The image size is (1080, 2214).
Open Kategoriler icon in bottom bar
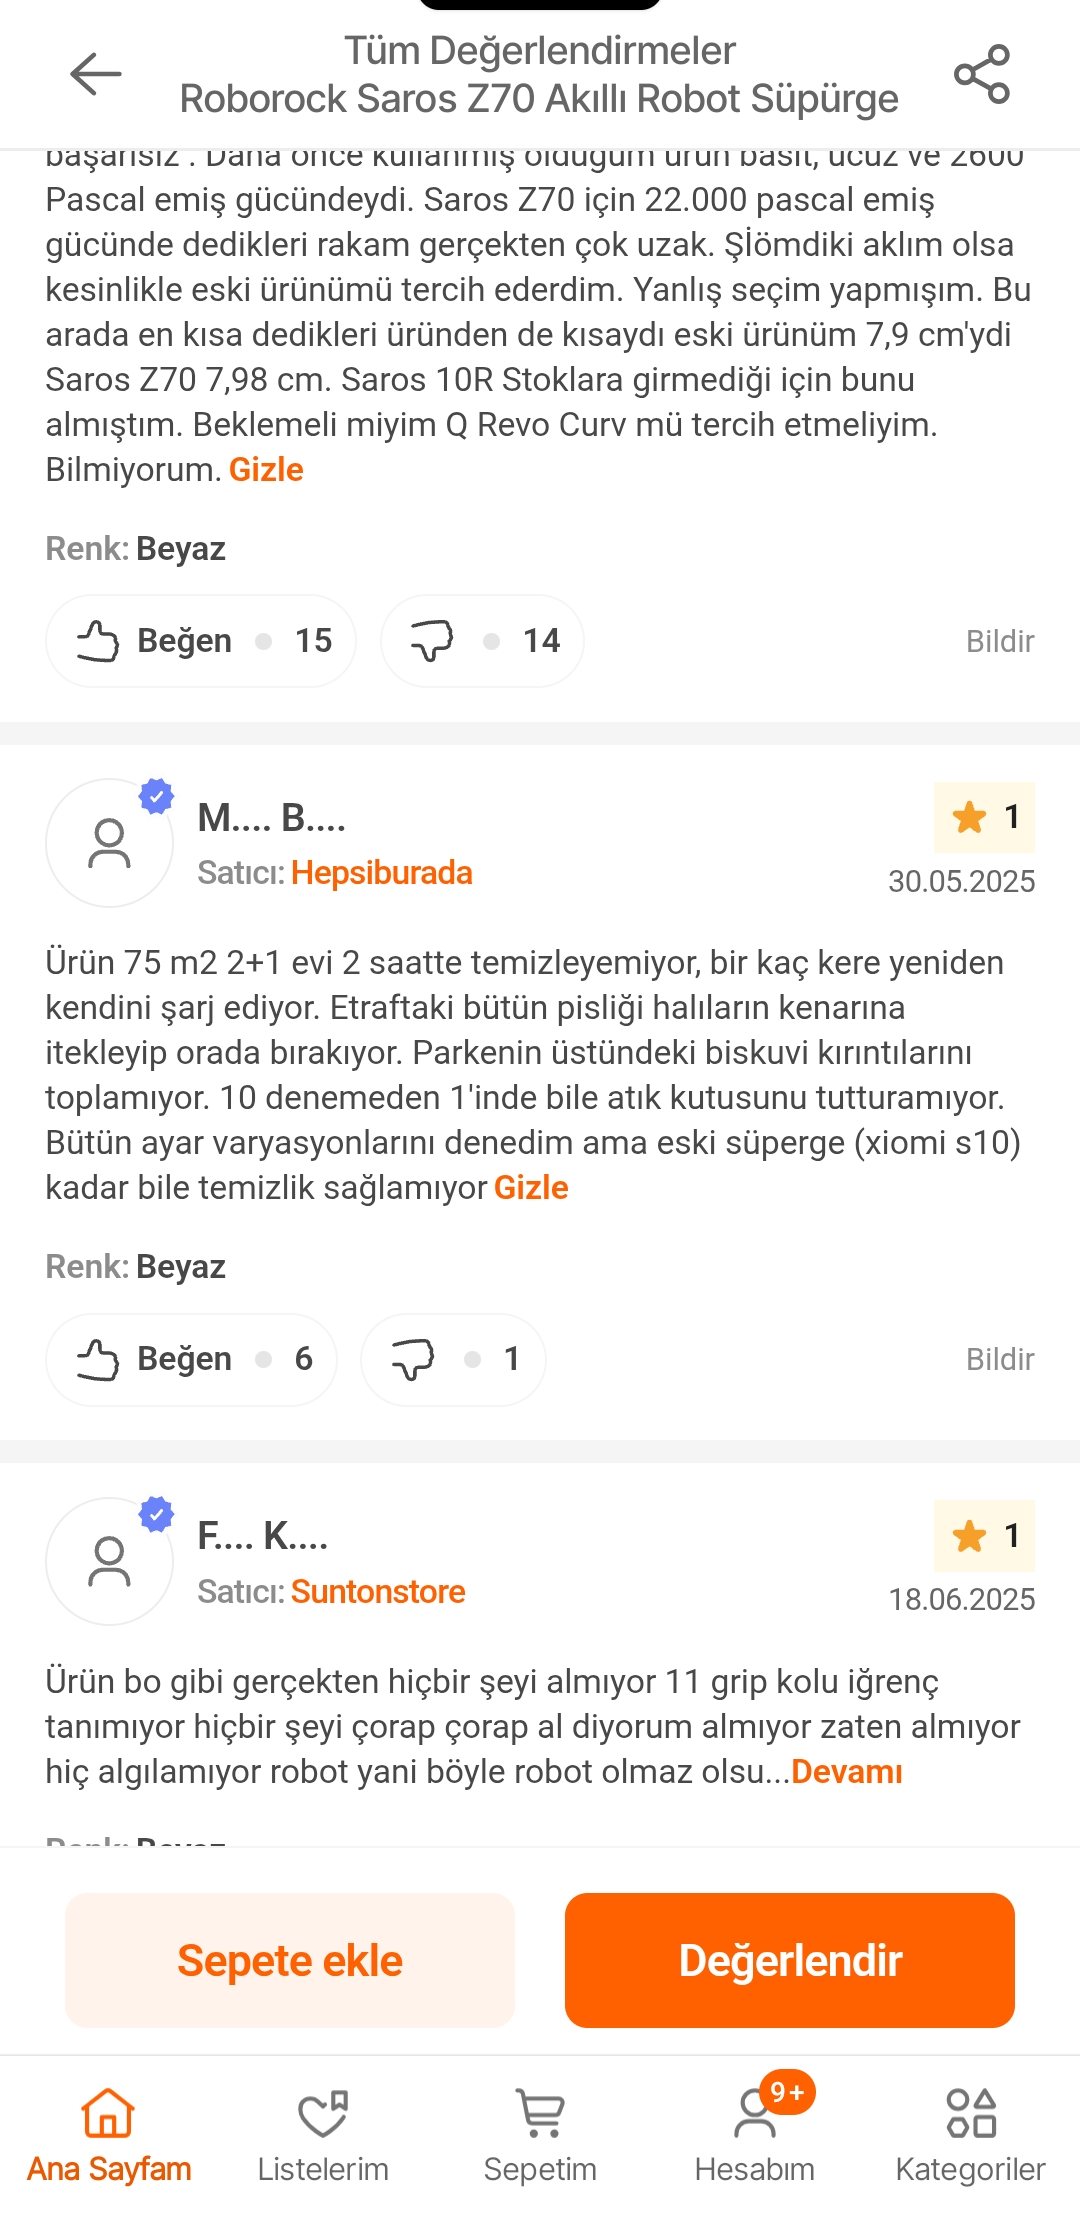pos(970,2135)
